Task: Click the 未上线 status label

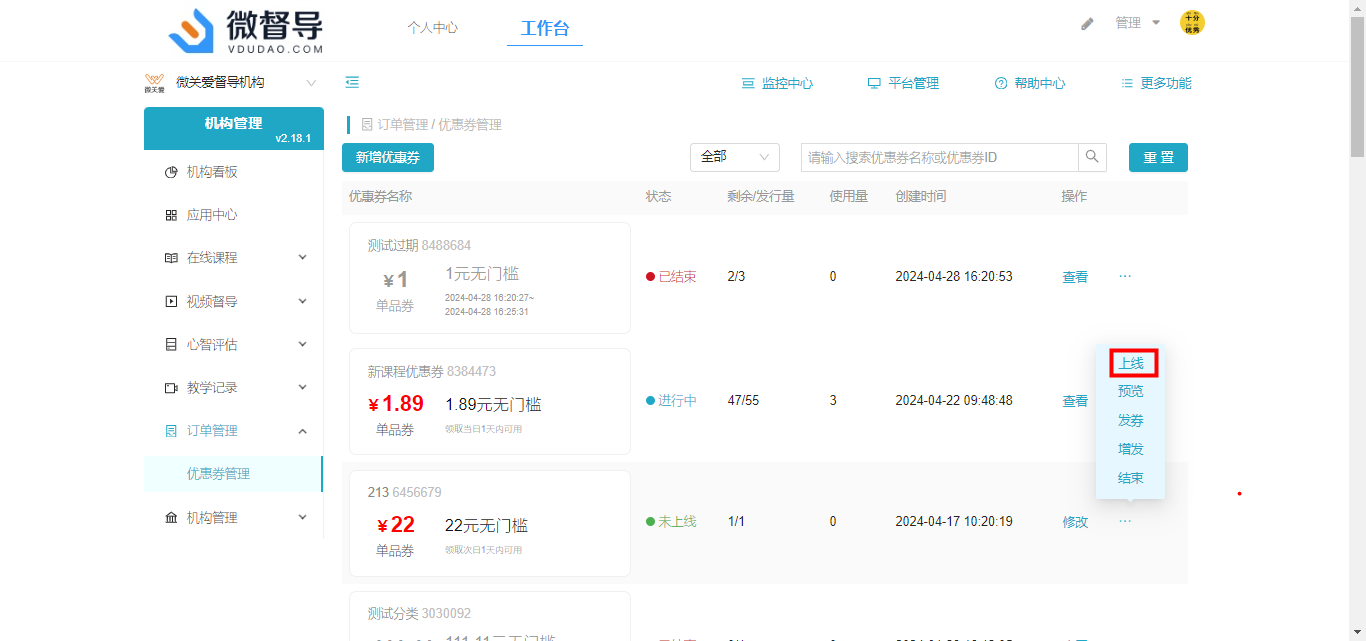Action: pyautogui.click(x=671, y=522)
